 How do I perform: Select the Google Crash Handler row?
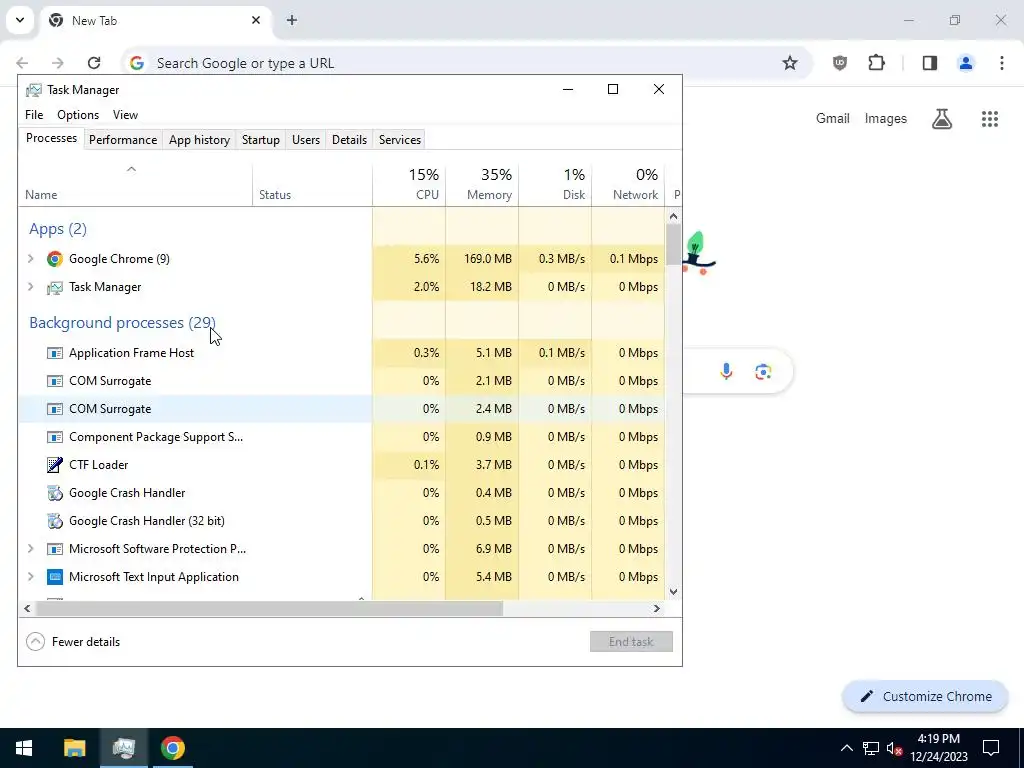pyautogui.click(x=342, y=492)
